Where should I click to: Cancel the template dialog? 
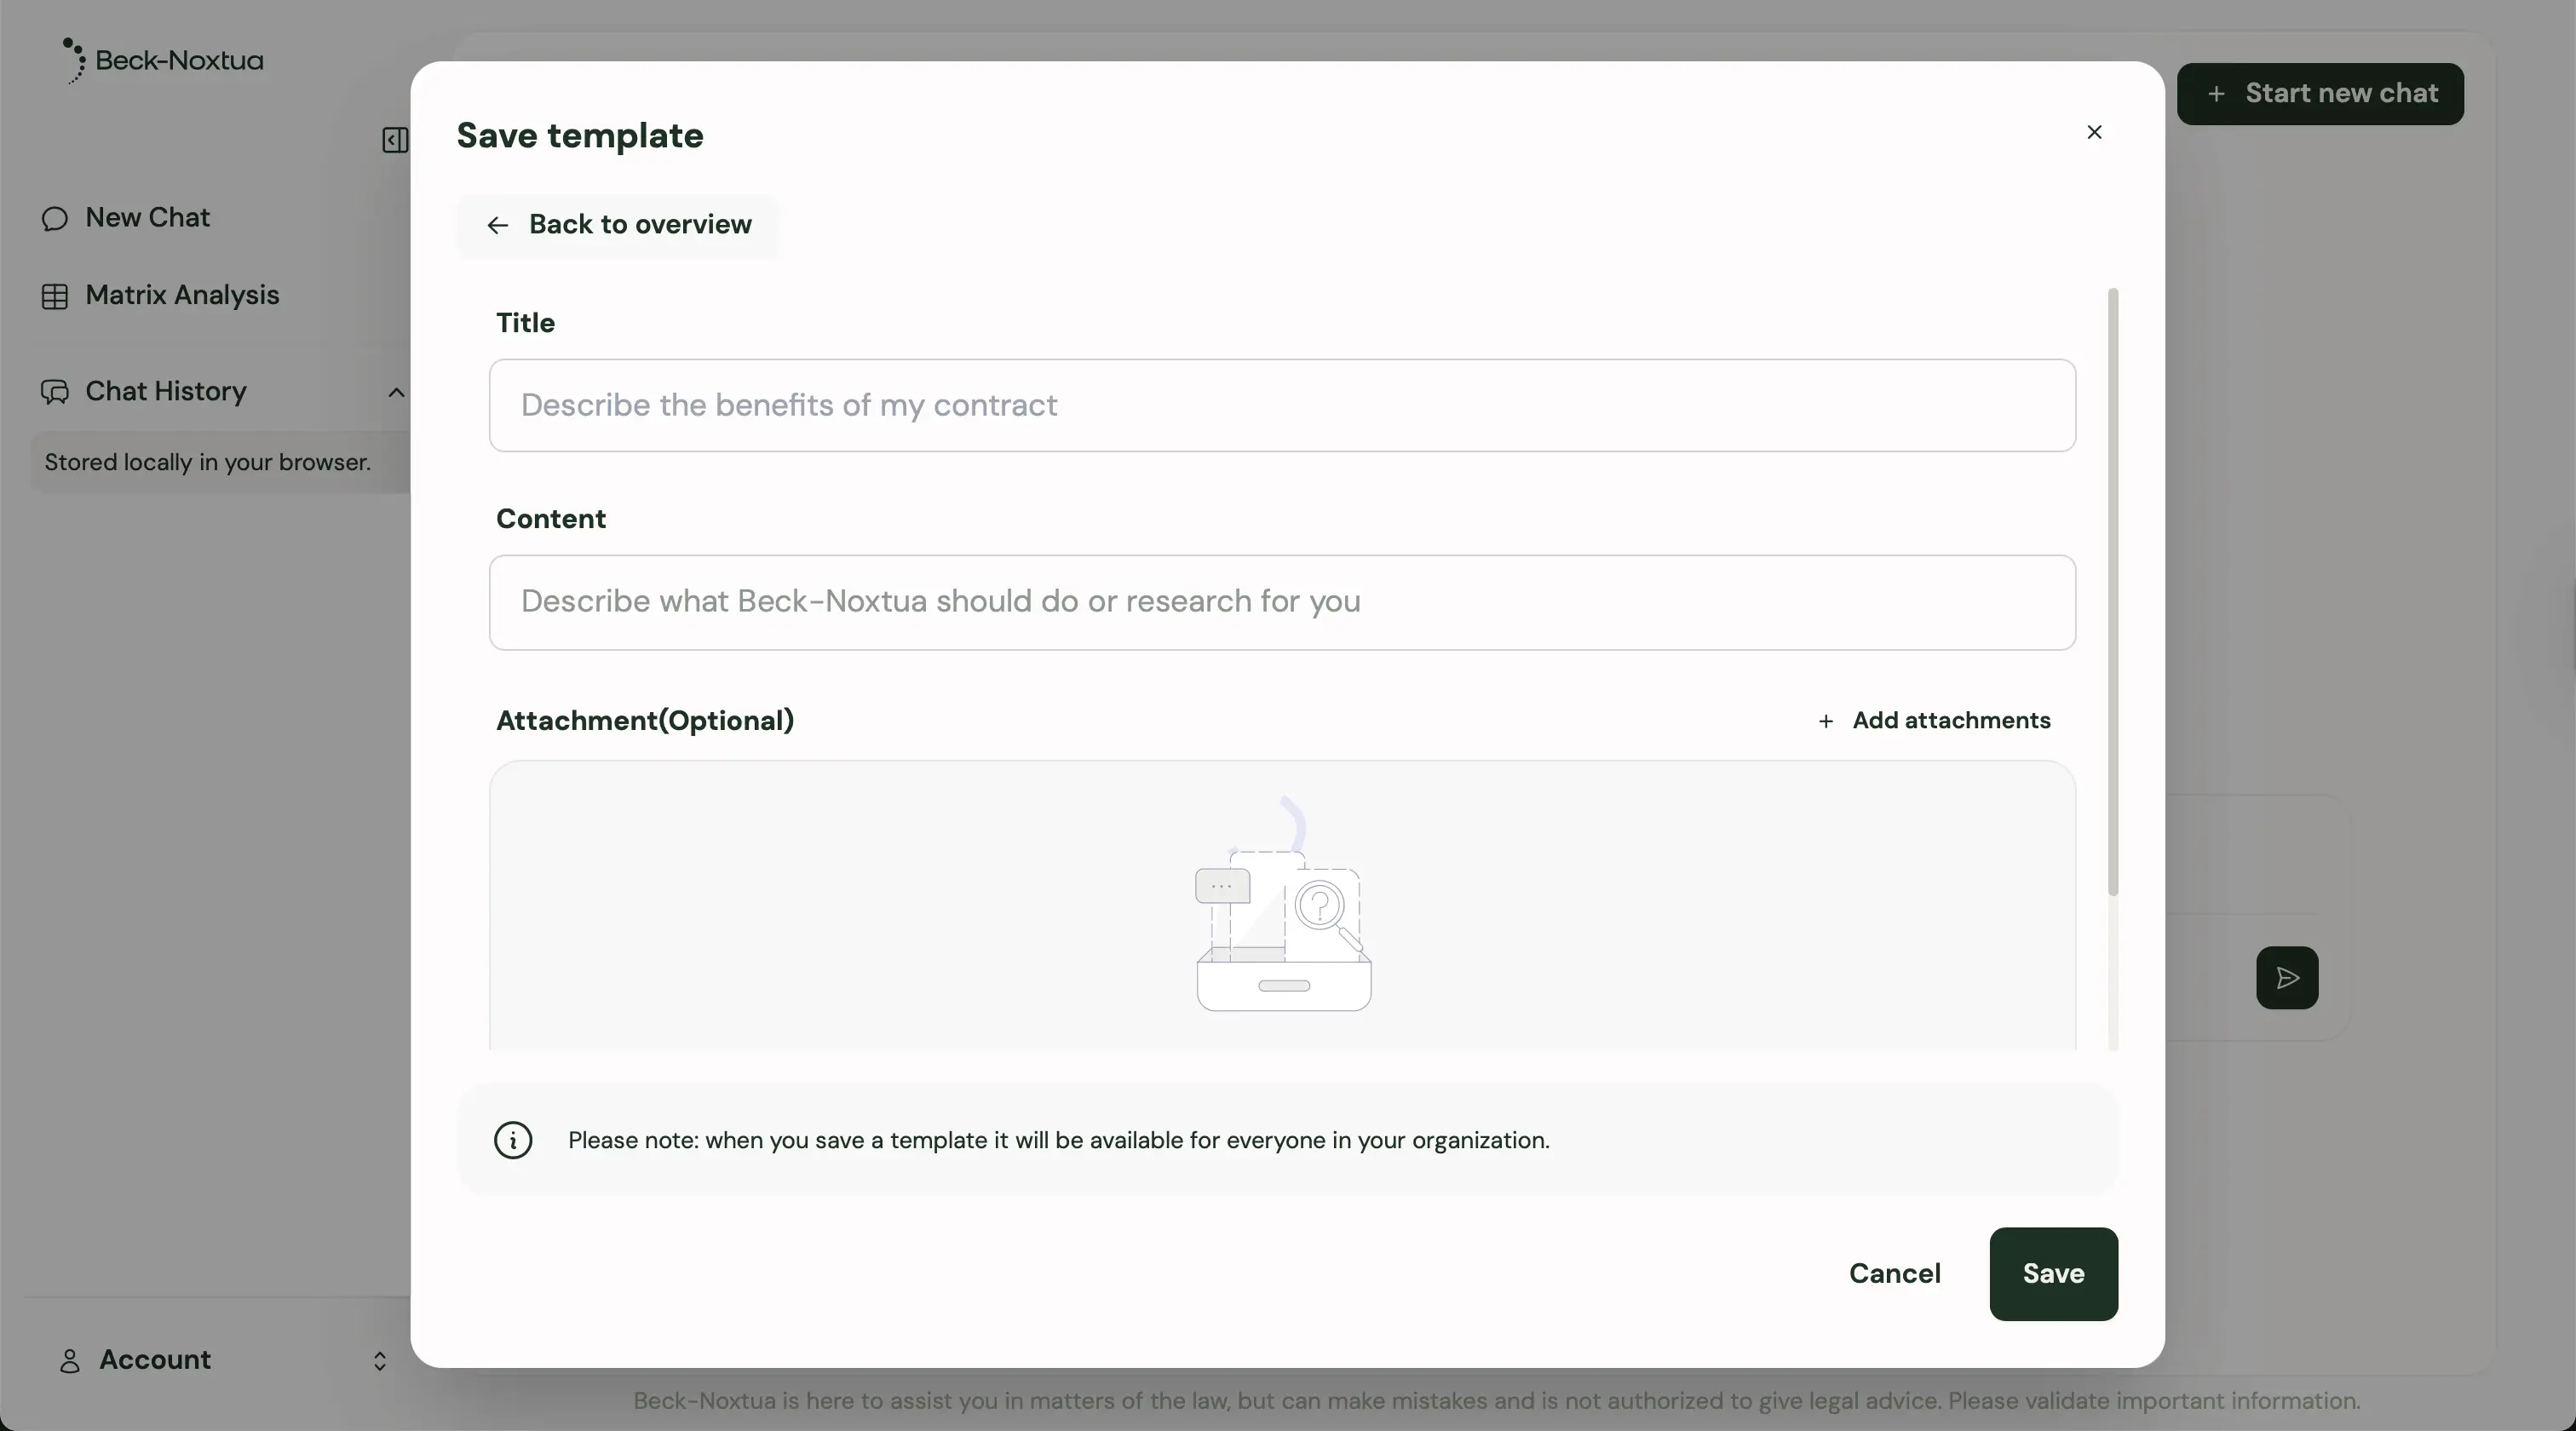(x=1894, y=1273)
